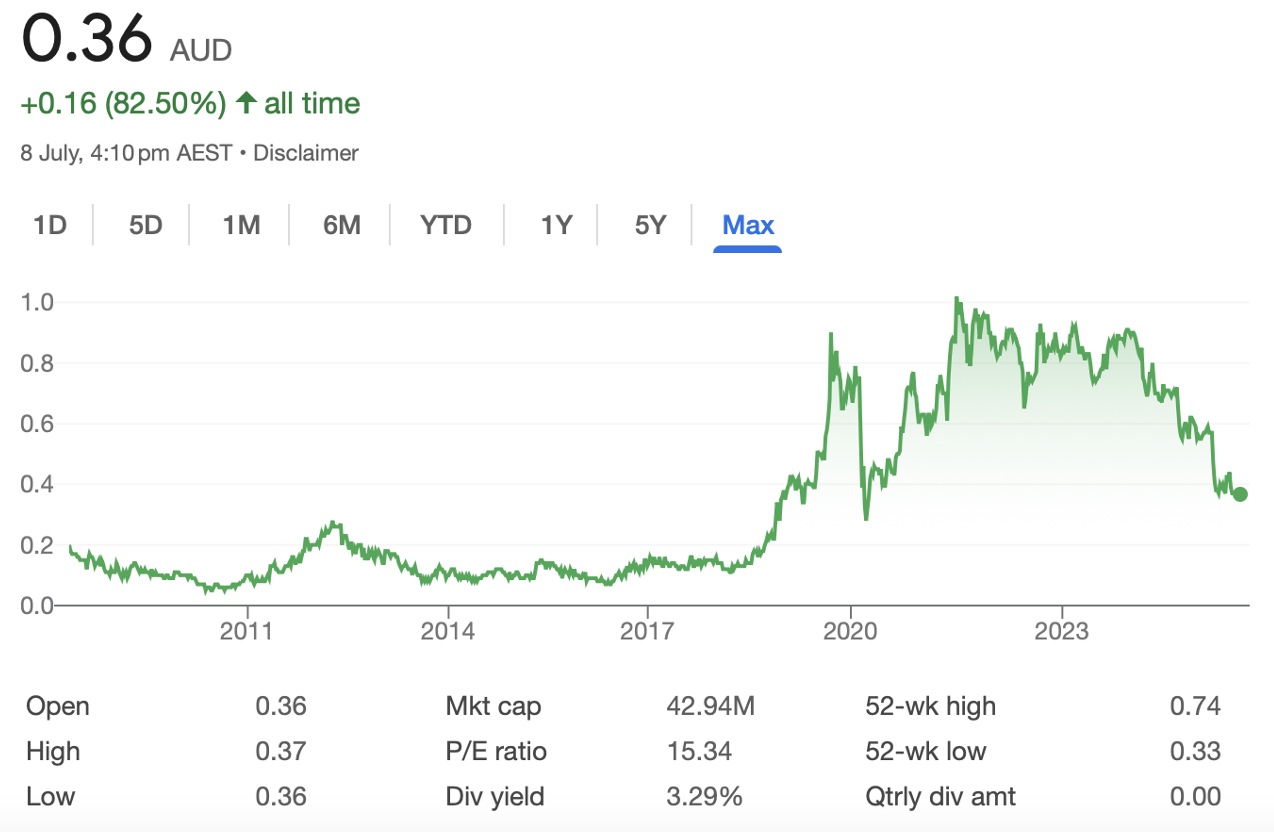This screenshot has height=832, width=1274.
Task: Select the 5D range tab
Action: point(145,225)
